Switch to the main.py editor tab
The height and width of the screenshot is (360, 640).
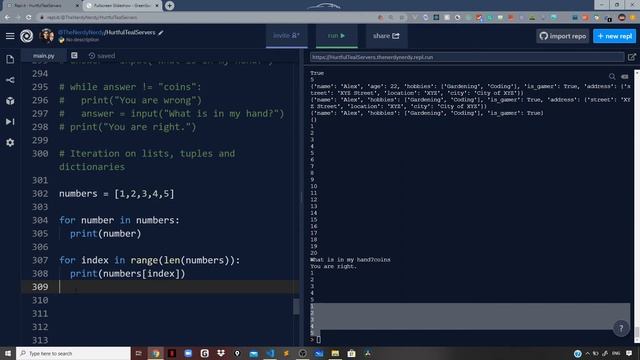click(x=44, y=56)
